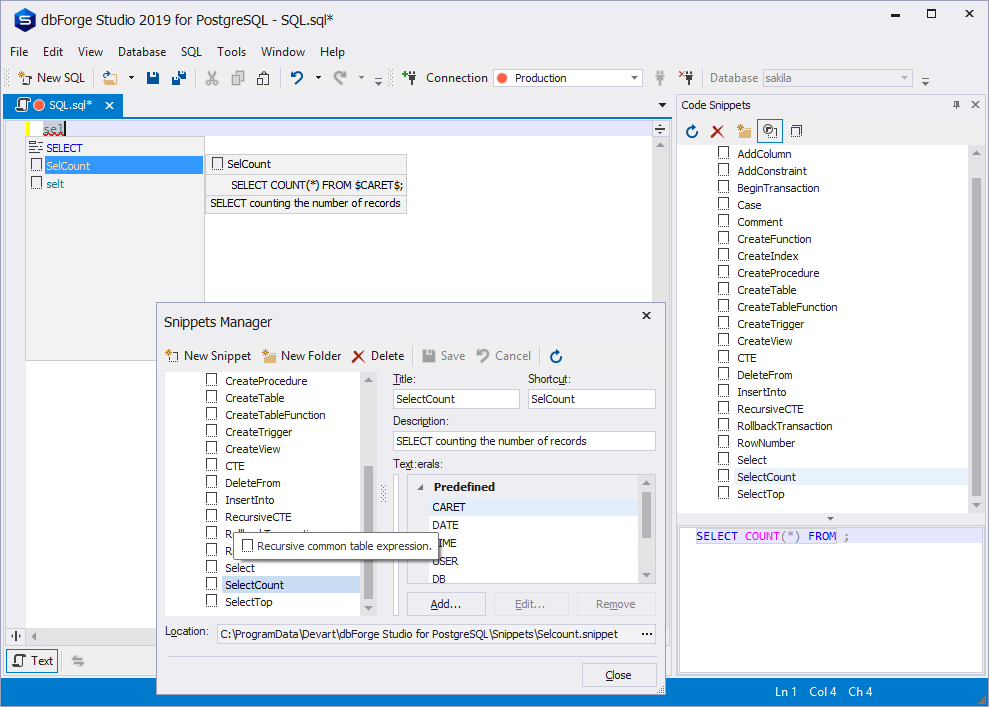Click Delete in Snippets Manager toolbar

pos(378,356)
